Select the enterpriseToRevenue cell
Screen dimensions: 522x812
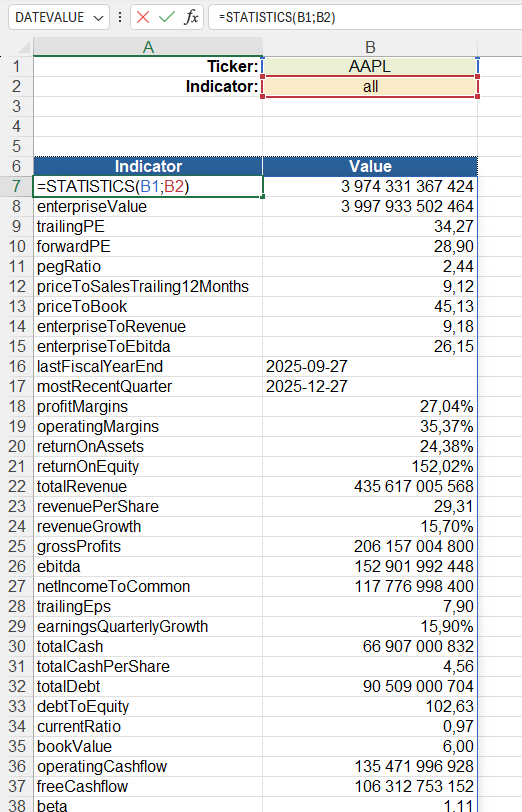pyautogui.click(x=148, y=327)
